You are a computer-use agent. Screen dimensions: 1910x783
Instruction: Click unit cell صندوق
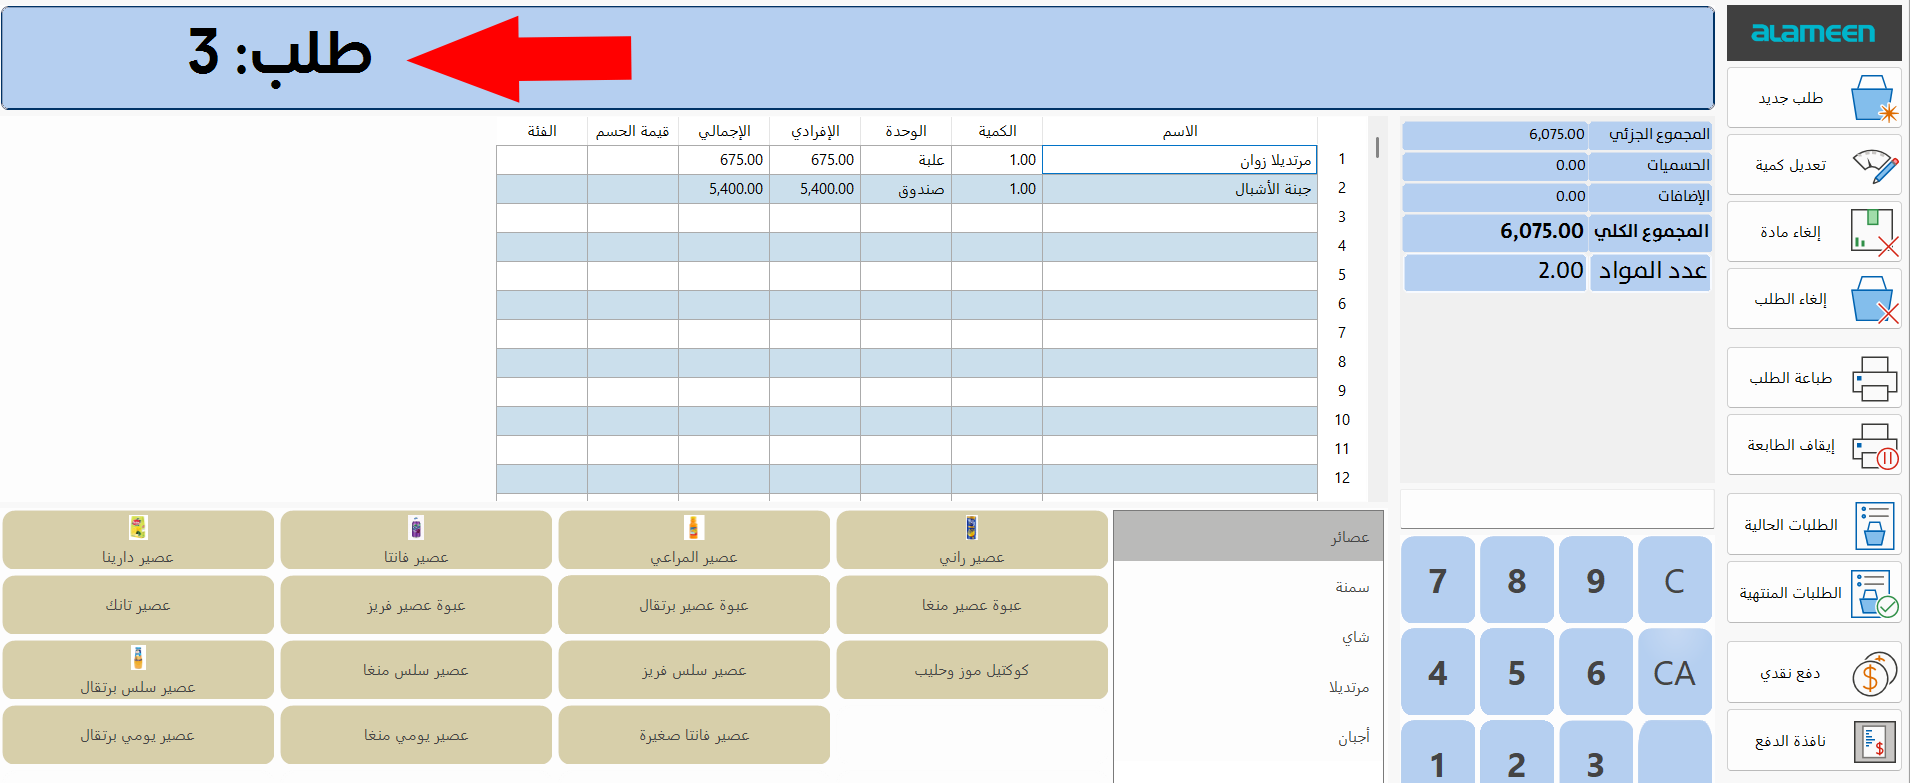[x=906, y=189]
